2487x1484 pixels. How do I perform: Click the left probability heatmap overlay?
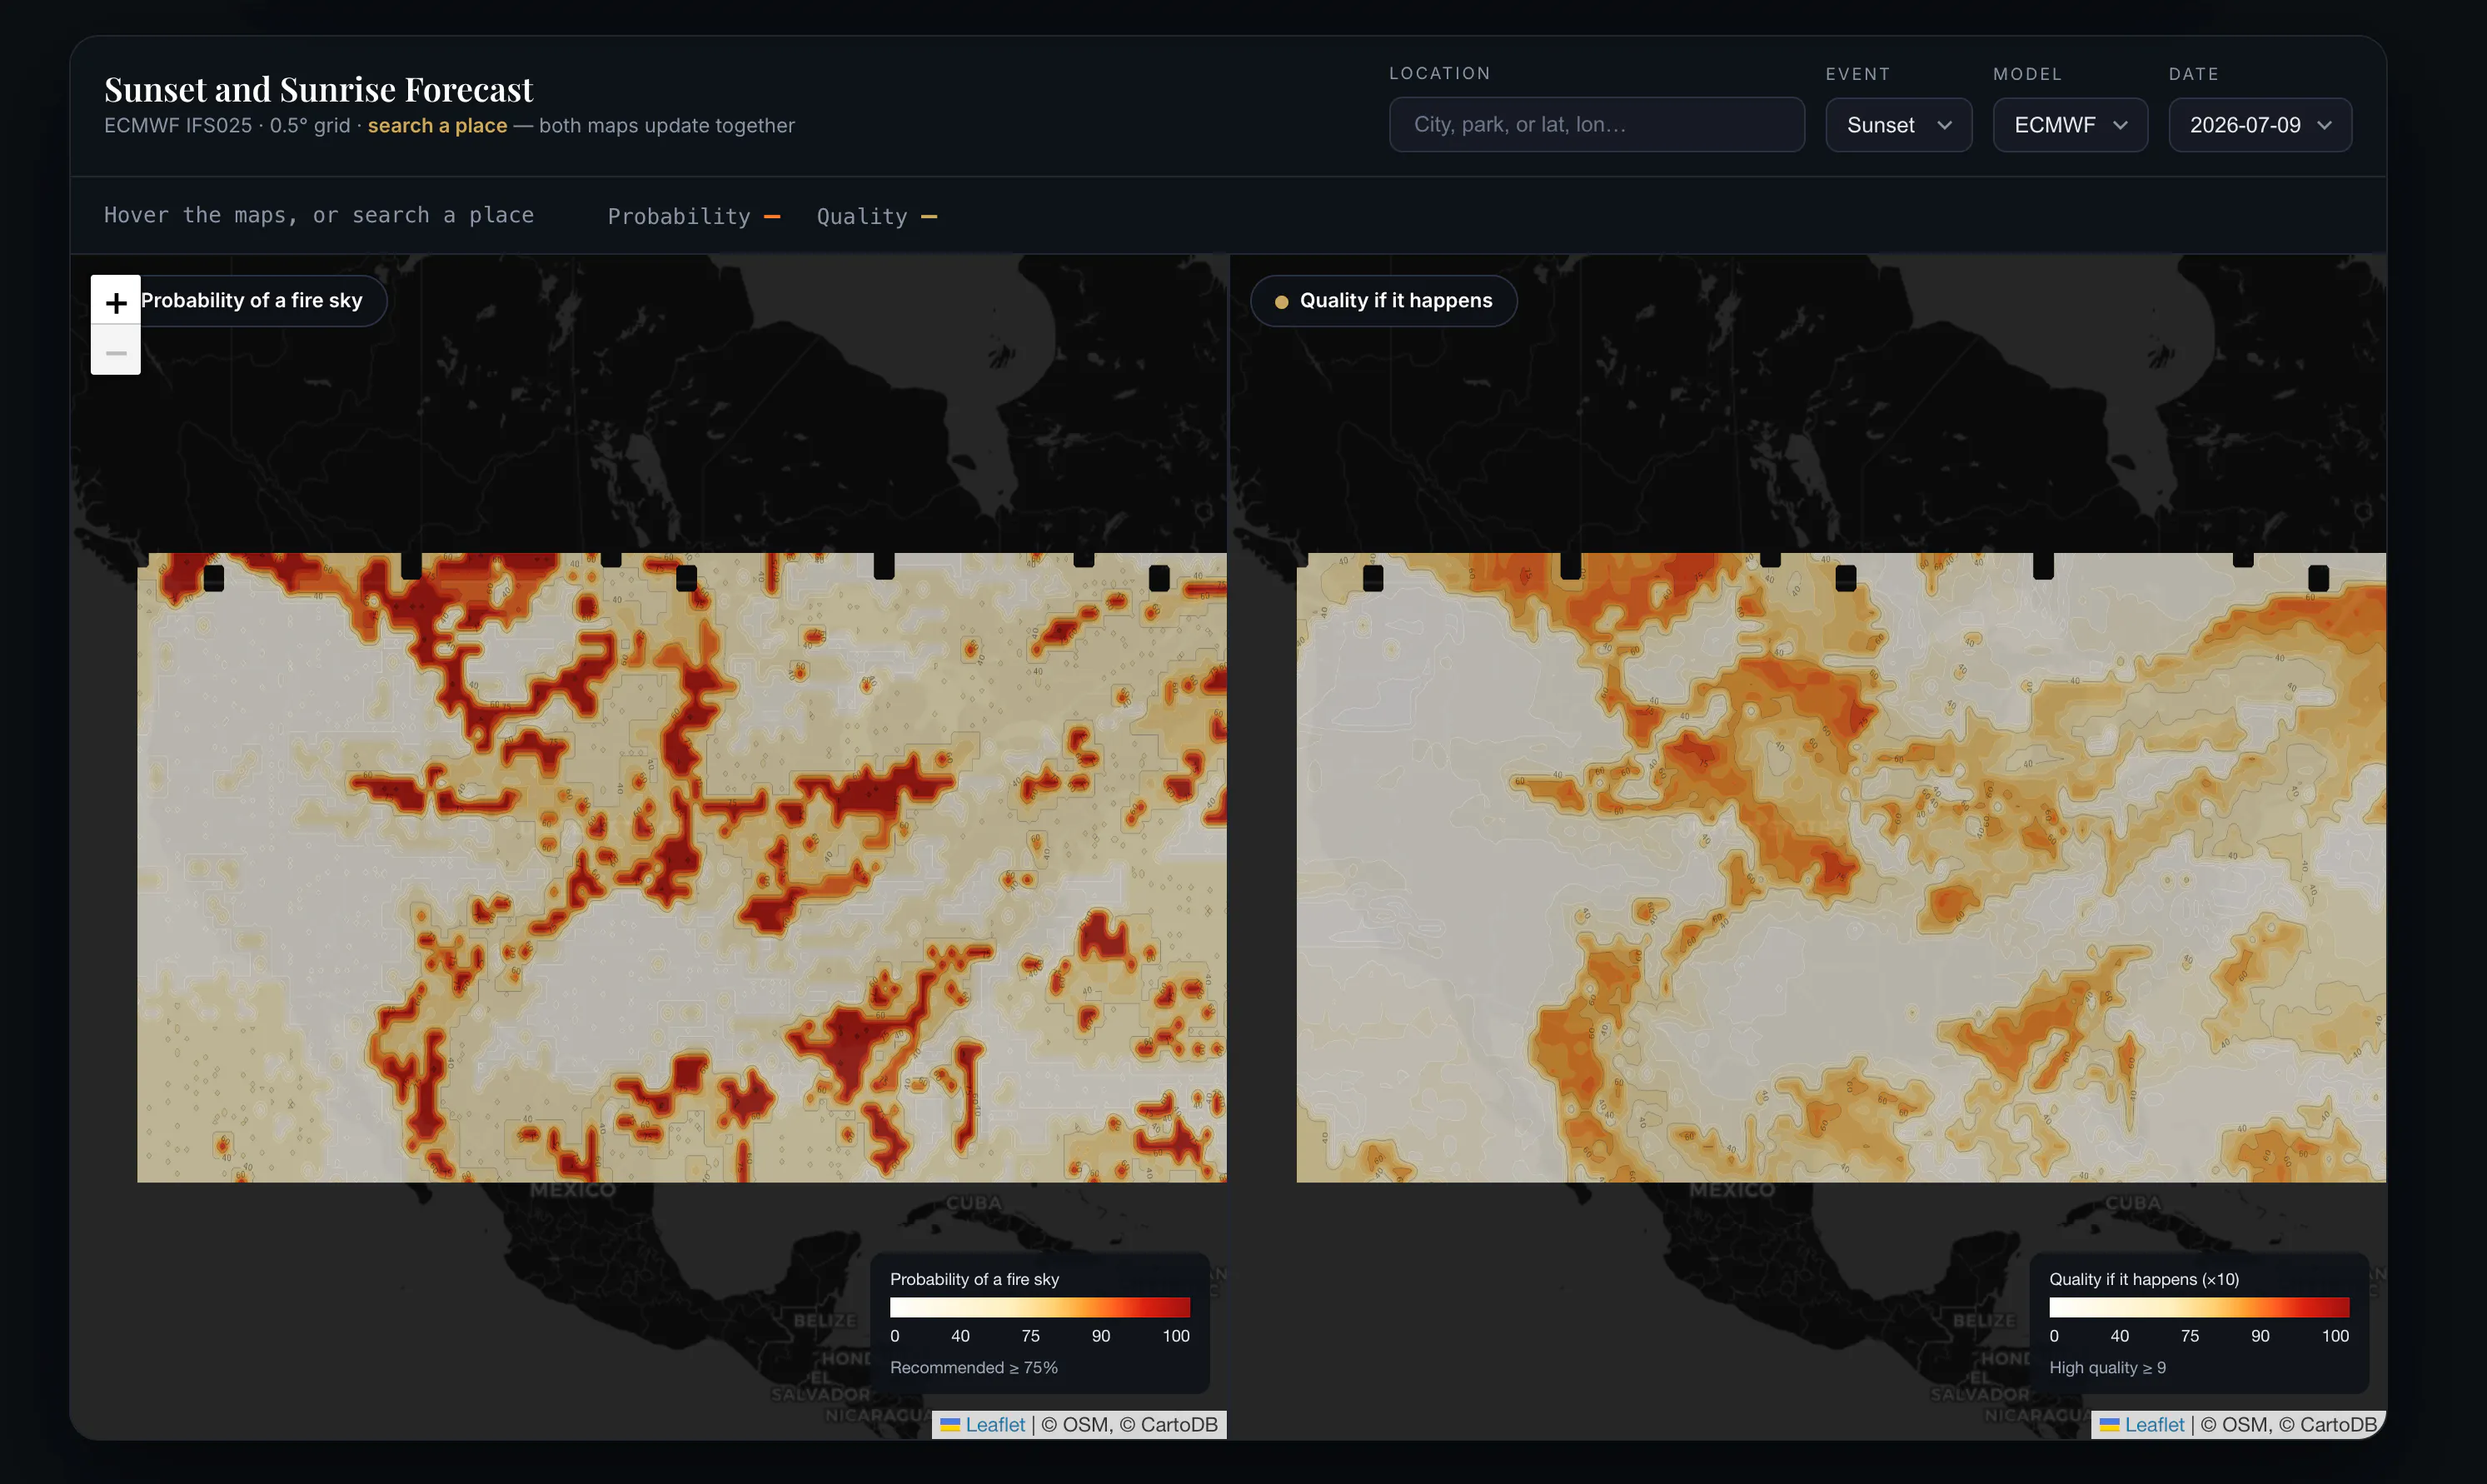[681, 867]
